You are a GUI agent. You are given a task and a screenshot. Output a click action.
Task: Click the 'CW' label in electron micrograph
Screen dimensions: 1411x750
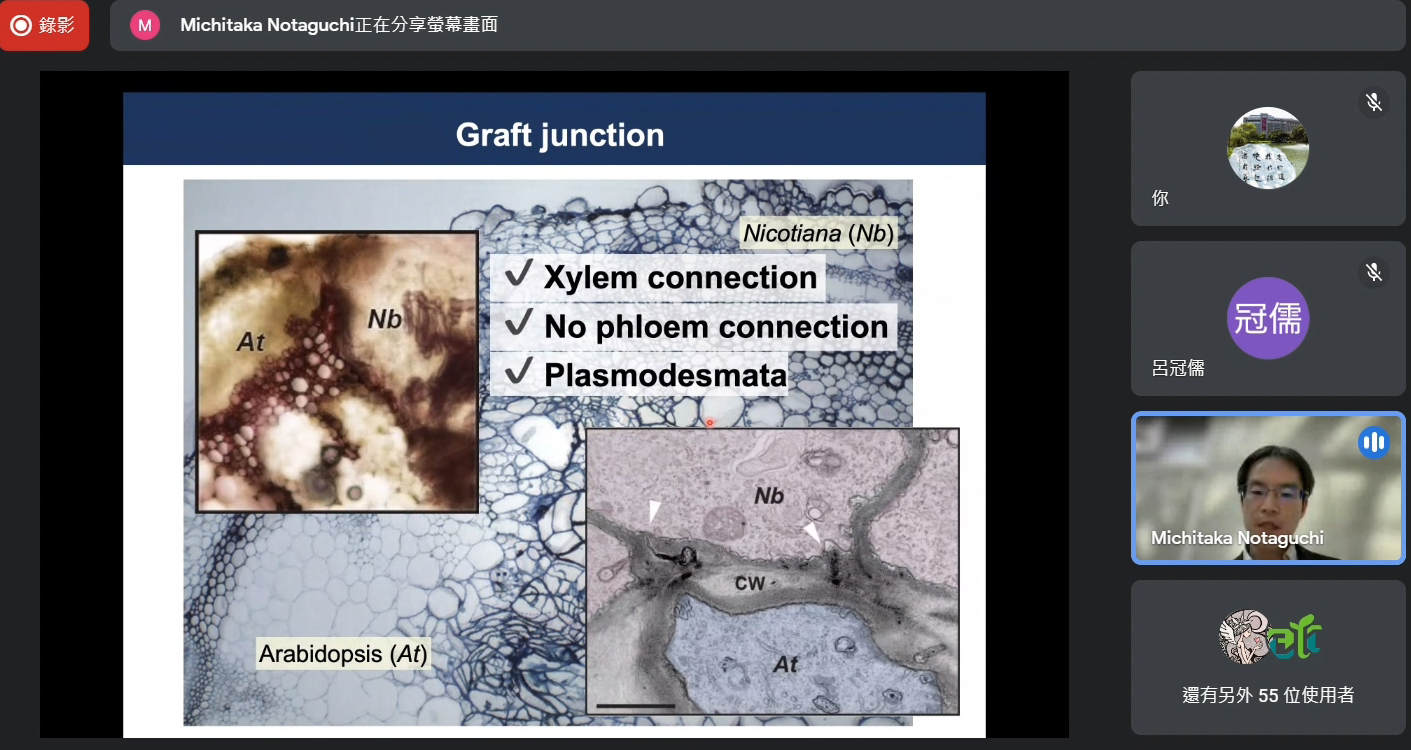click(x=749, y=583)
